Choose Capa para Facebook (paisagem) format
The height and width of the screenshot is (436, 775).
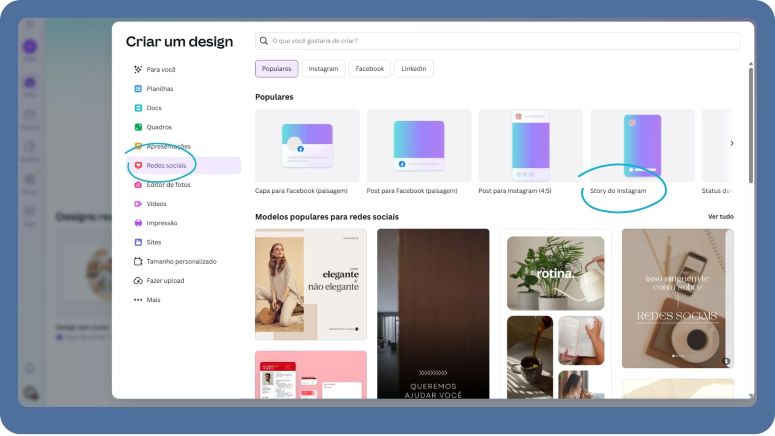click(x=307, y=152)
